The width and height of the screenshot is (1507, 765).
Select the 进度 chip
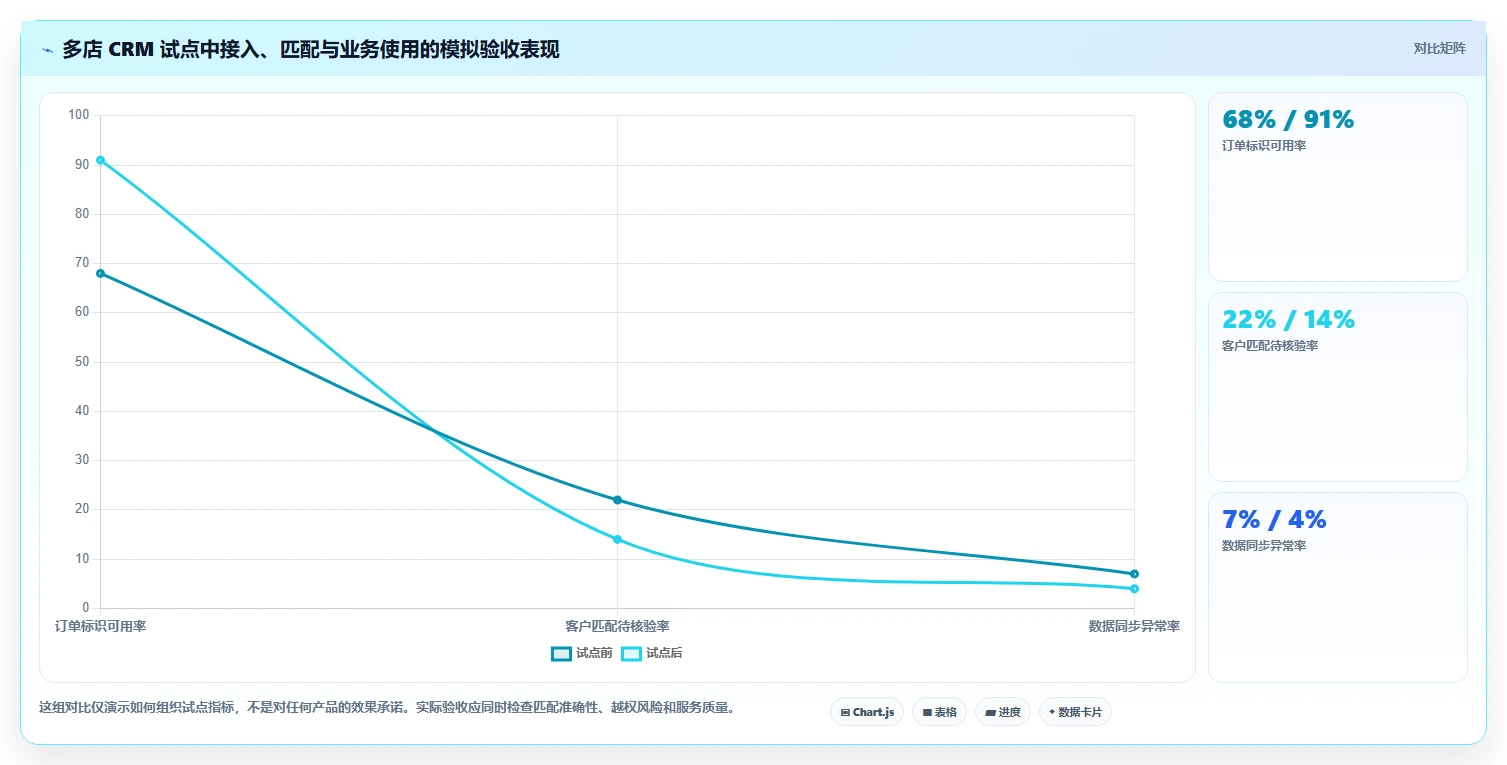[1003, 712]
